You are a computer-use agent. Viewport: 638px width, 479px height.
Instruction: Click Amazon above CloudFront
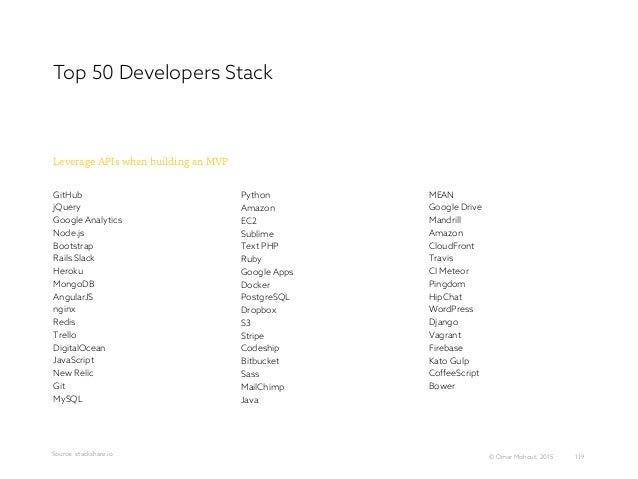pos(446,233)
